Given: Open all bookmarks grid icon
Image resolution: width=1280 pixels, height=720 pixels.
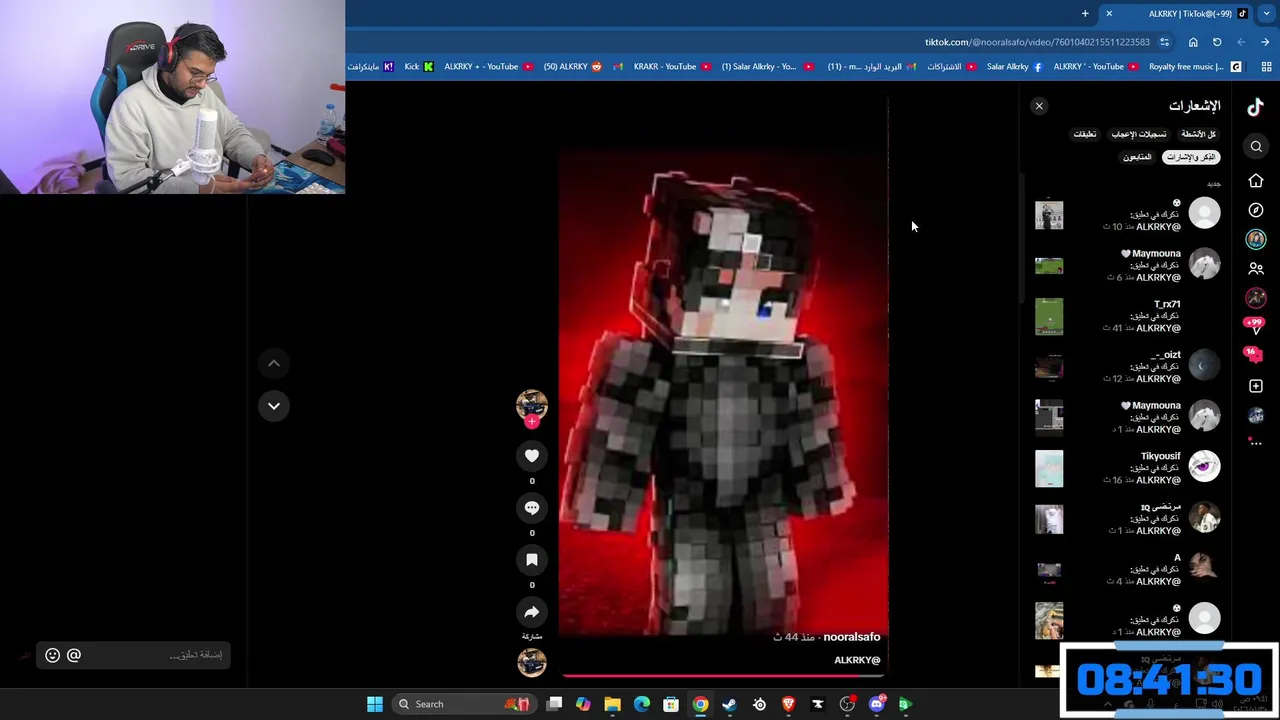Looking at the screenshot, I should (1266, 67).
